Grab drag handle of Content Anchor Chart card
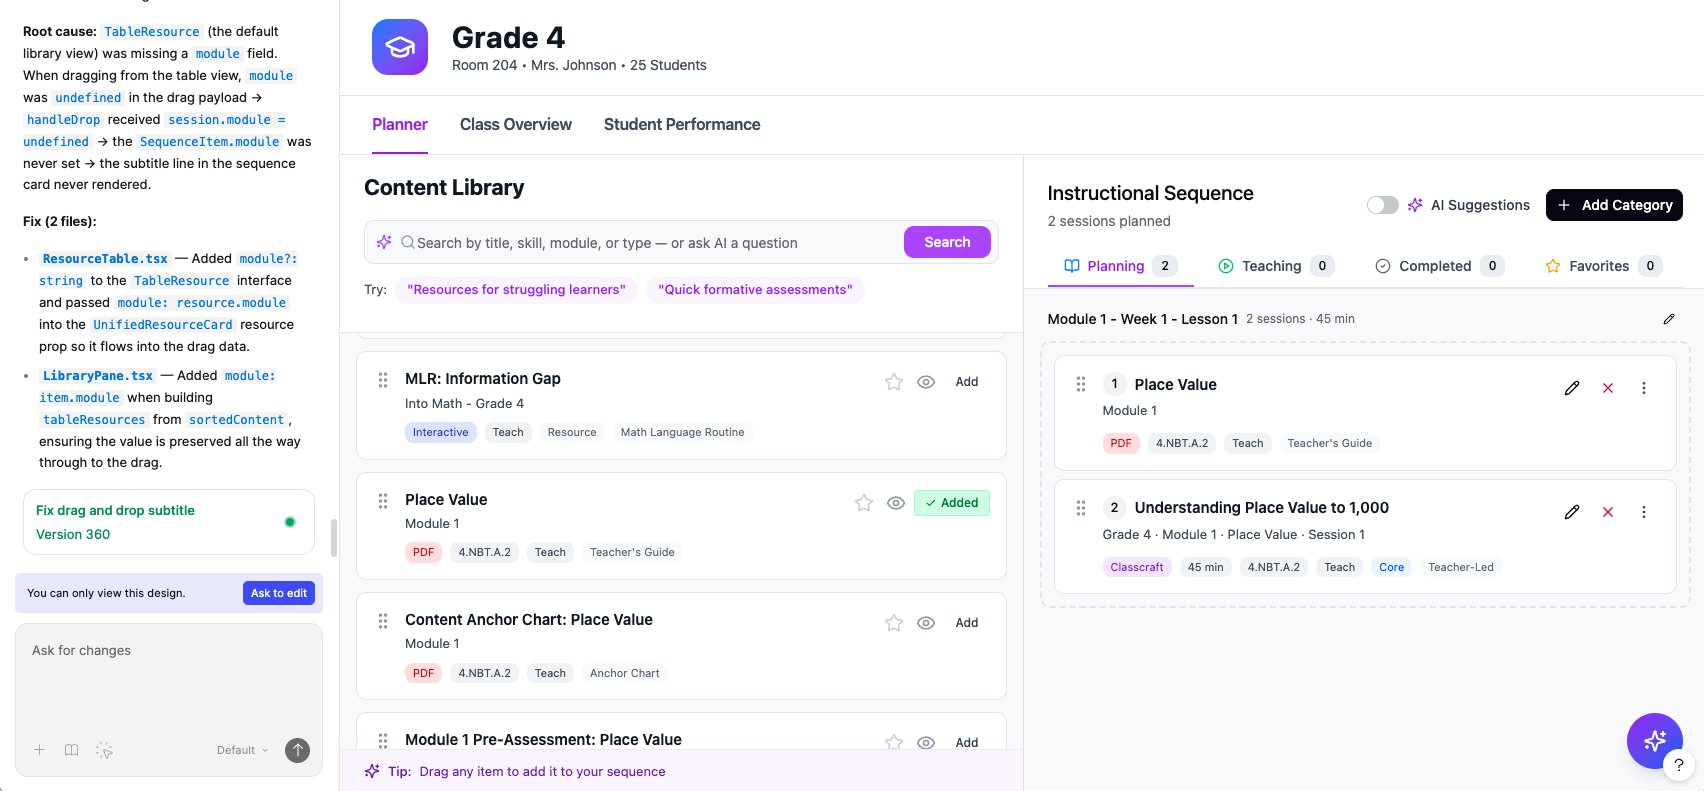The width and height of the screenshot is (1704, 791). tap(383, 621)
